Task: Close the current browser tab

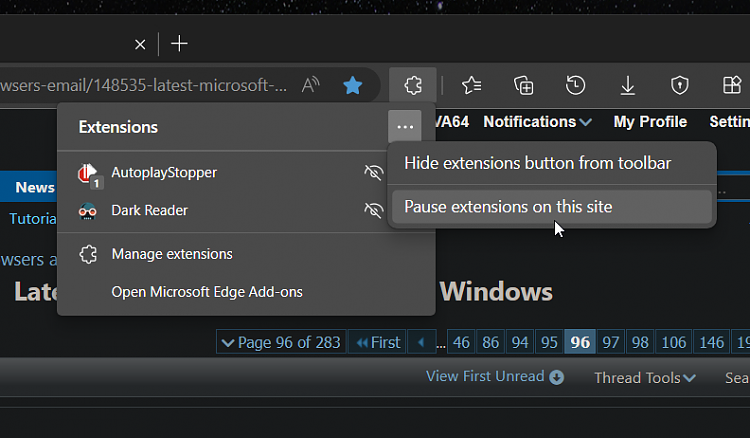Action: coord(140,44)
